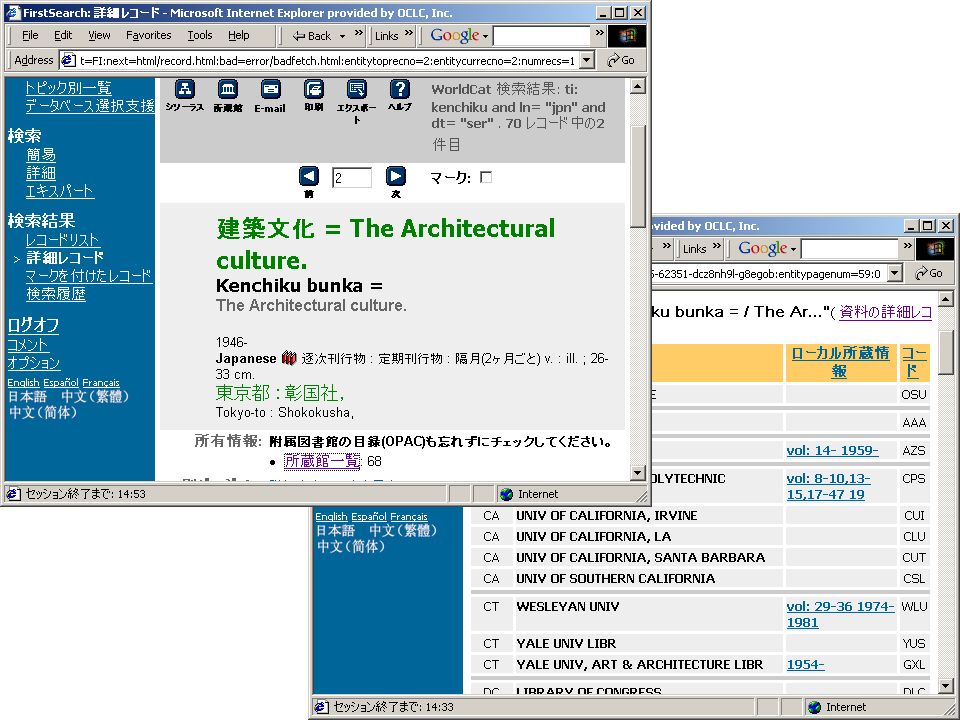
Task: Open the Favorites menu
Action: point(149,36)
